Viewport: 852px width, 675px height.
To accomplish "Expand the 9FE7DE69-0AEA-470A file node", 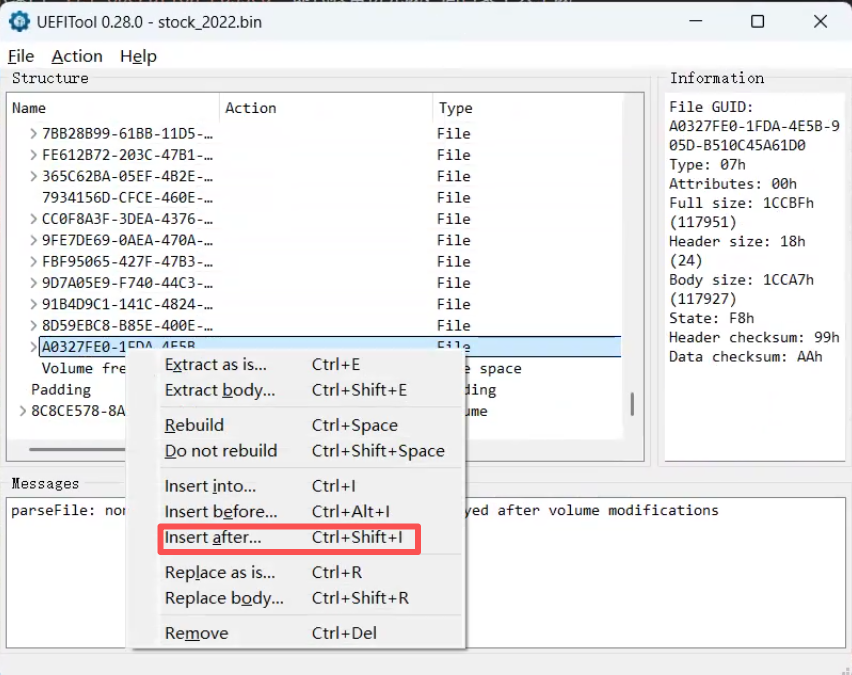I will pos(34,240).
